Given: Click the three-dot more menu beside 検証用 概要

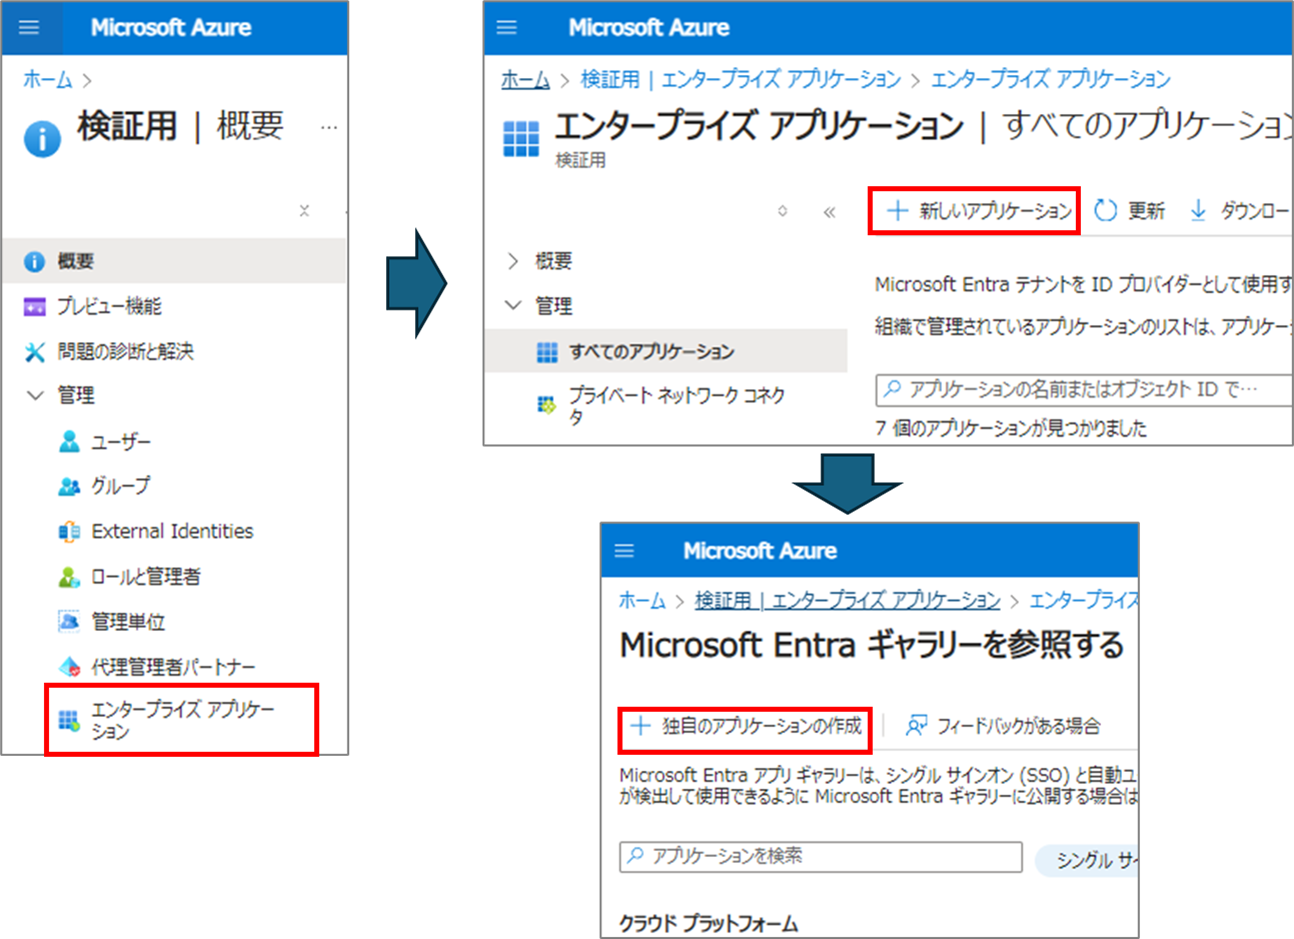Looking at the screenshot, I should tap(329, 128).
